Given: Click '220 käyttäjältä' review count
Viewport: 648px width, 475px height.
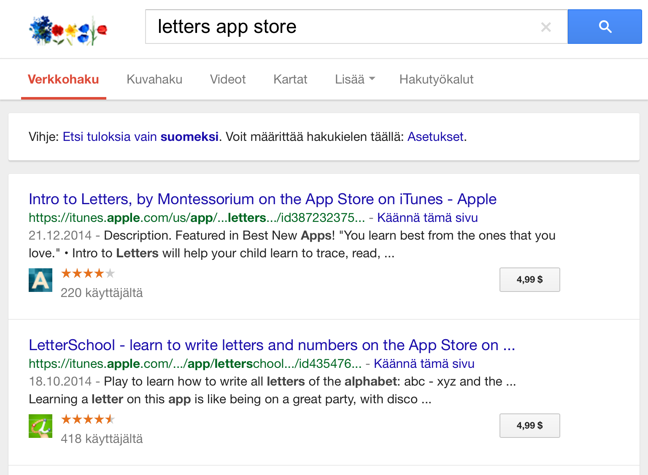Looking at the screenshot, I should click(x=102, y=293).
